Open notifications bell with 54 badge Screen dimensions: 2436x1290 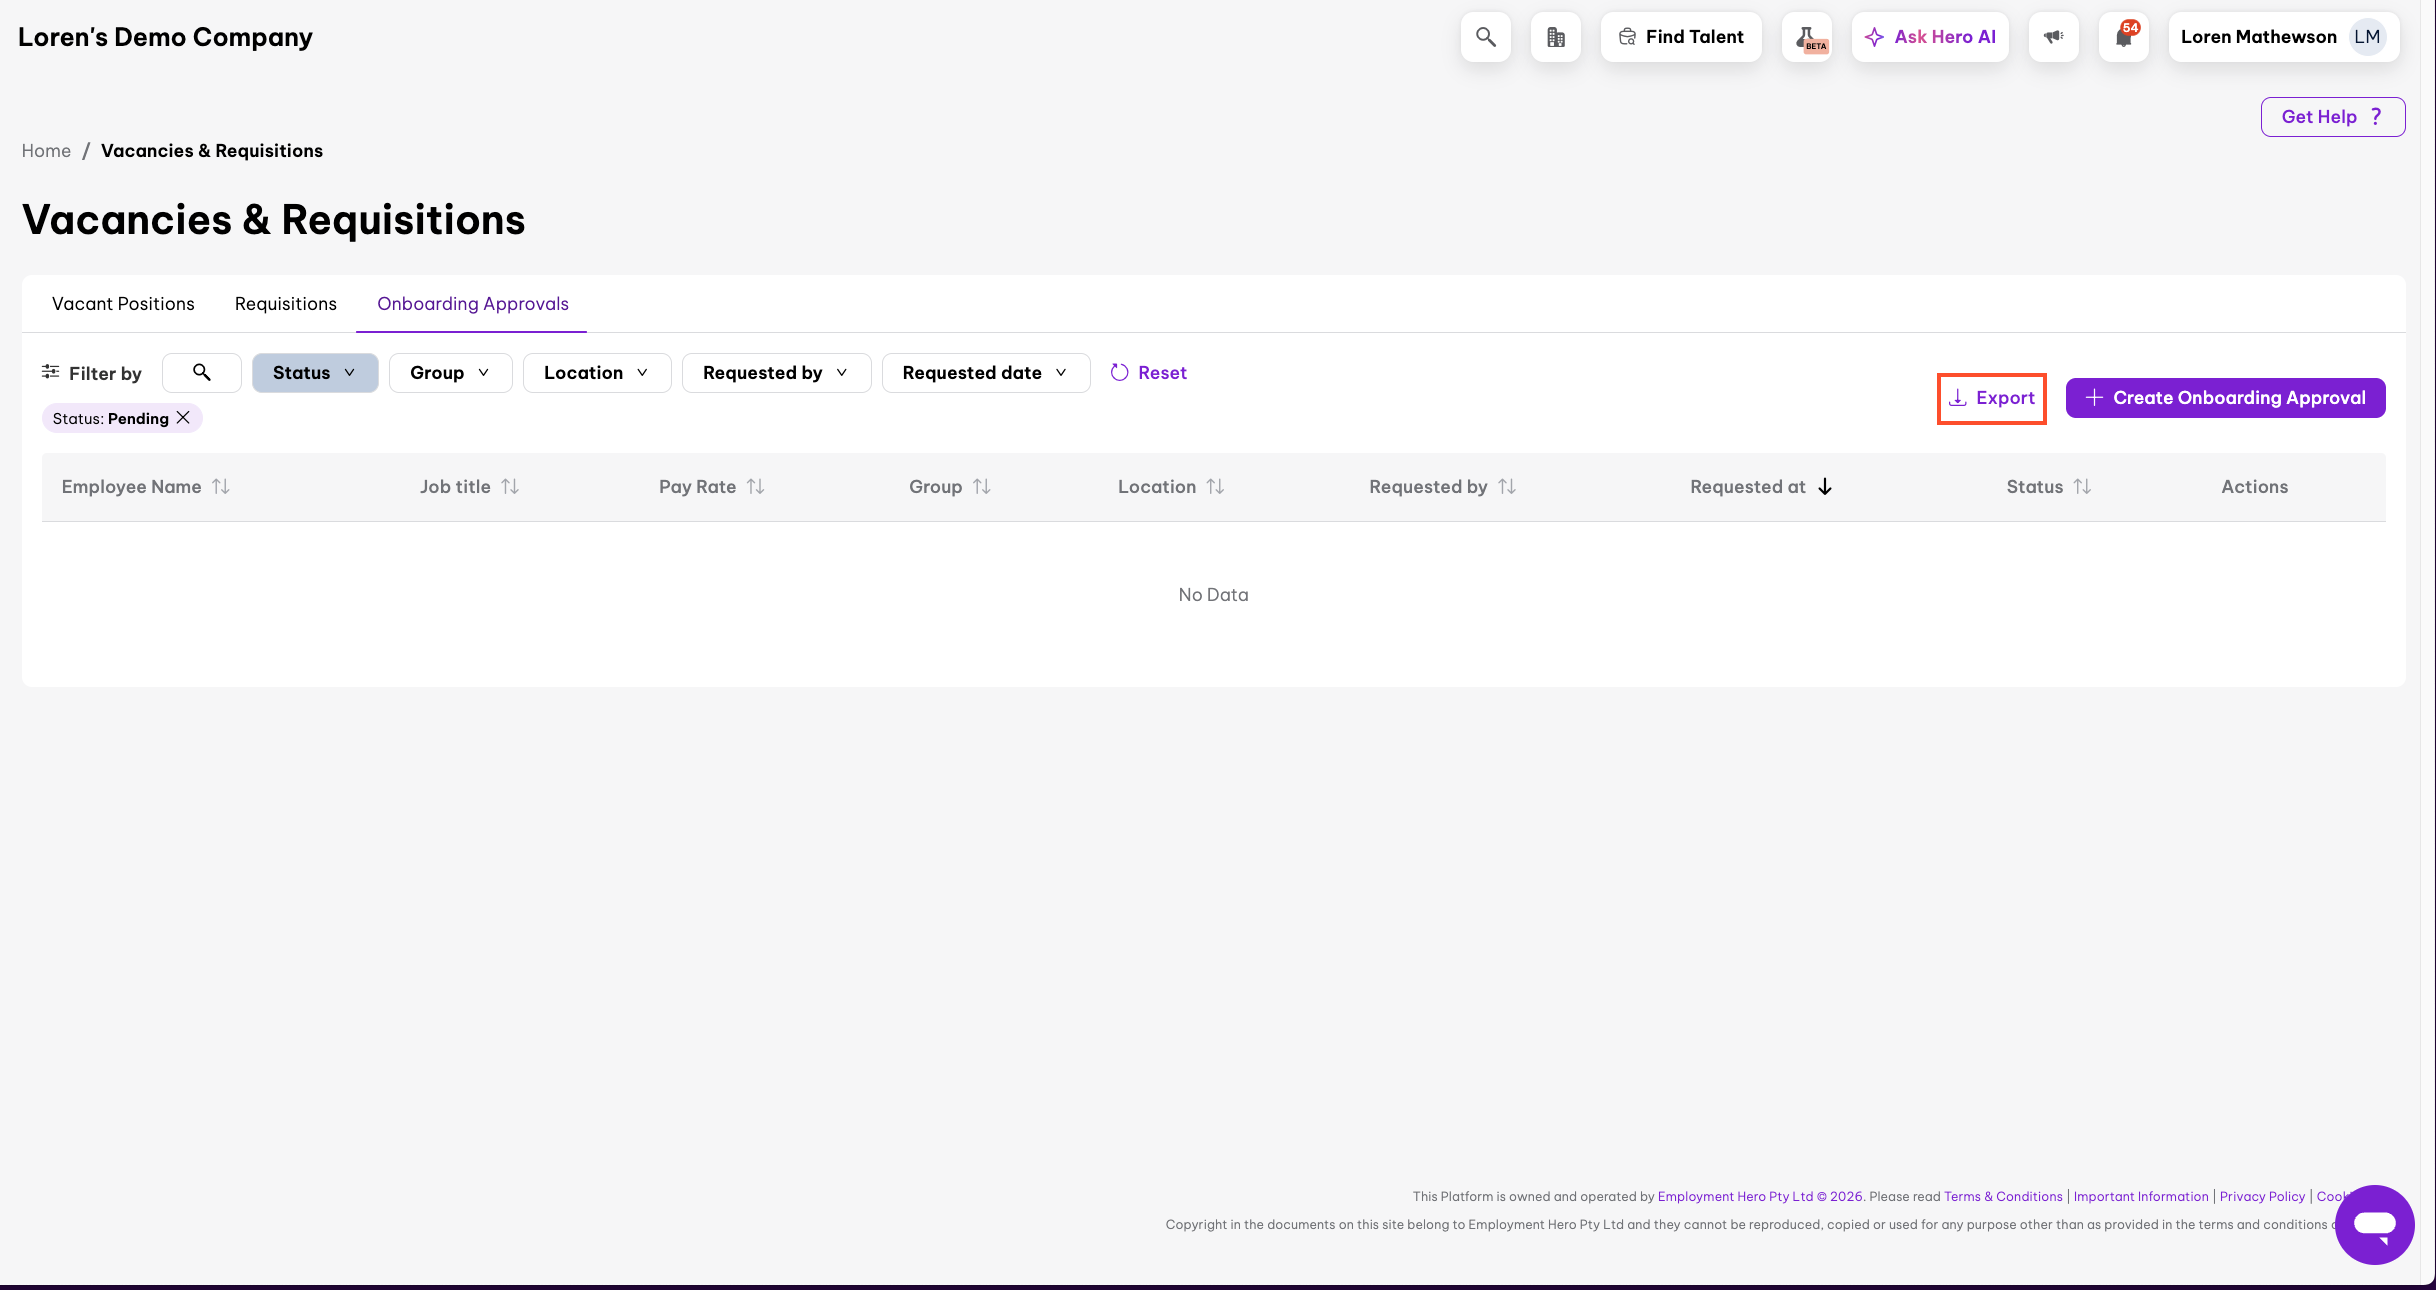click(2123, 37)
